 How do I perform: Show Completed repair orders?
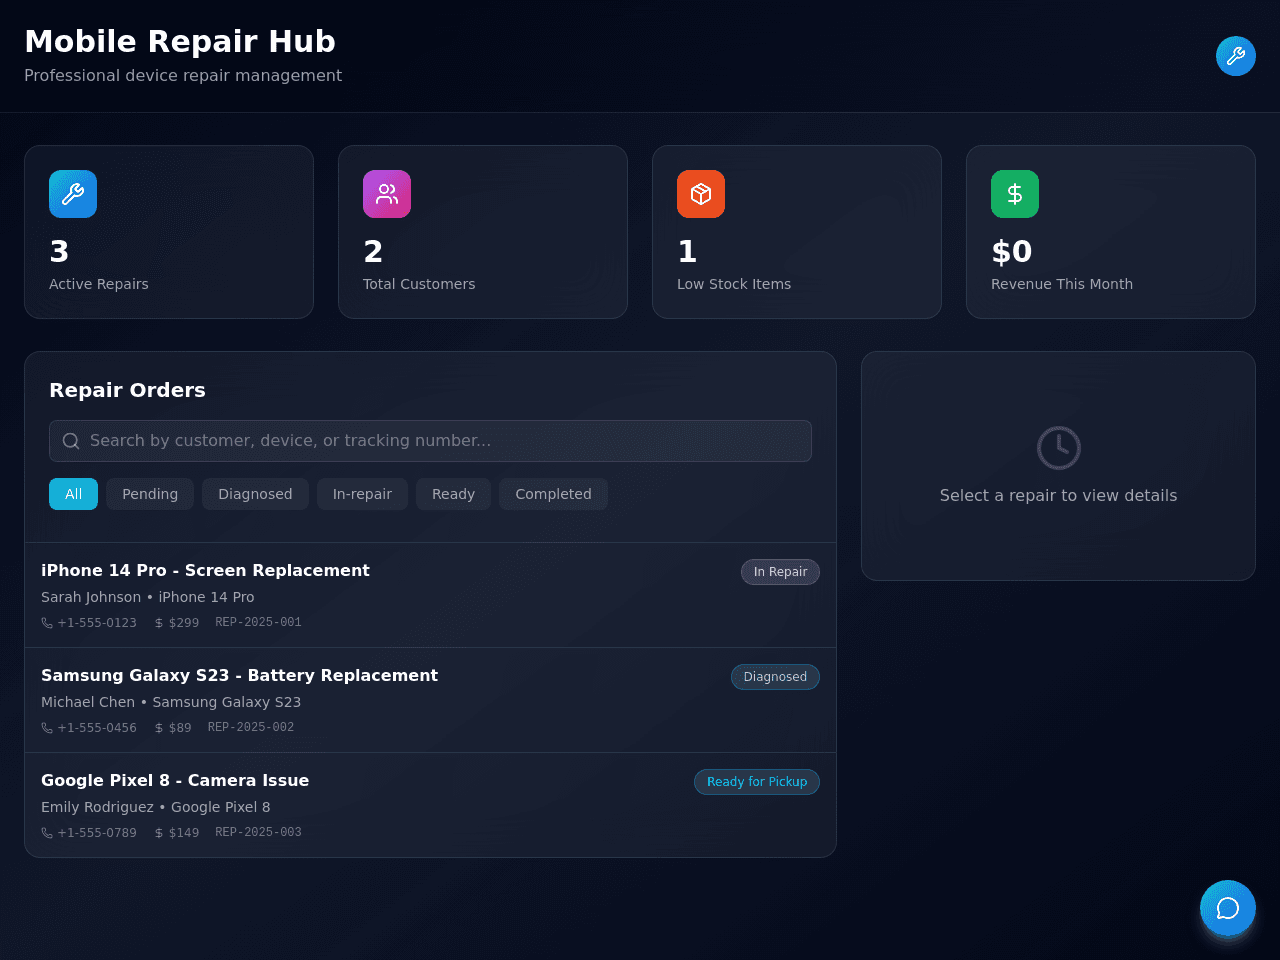click(x=553, y=494)
